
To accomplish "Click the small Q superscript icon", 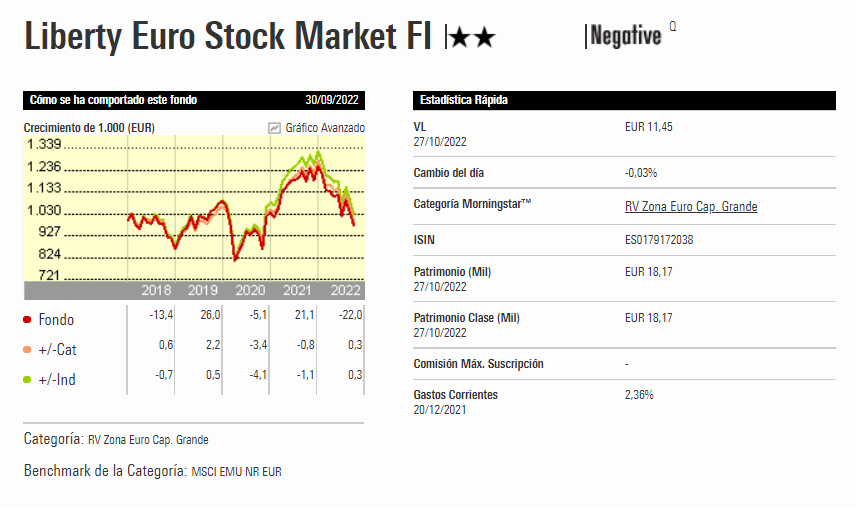I will click(673, 27).
